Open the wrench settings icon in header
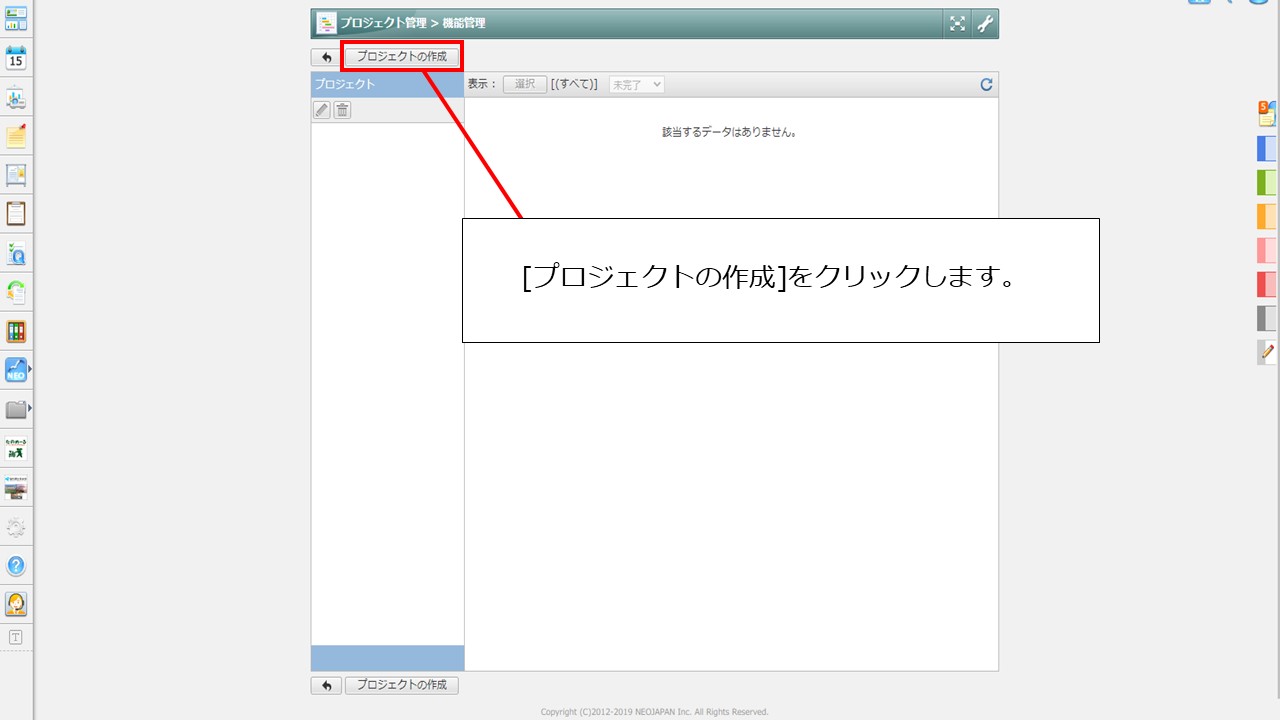1280x720 pixels. click(985, 24)
